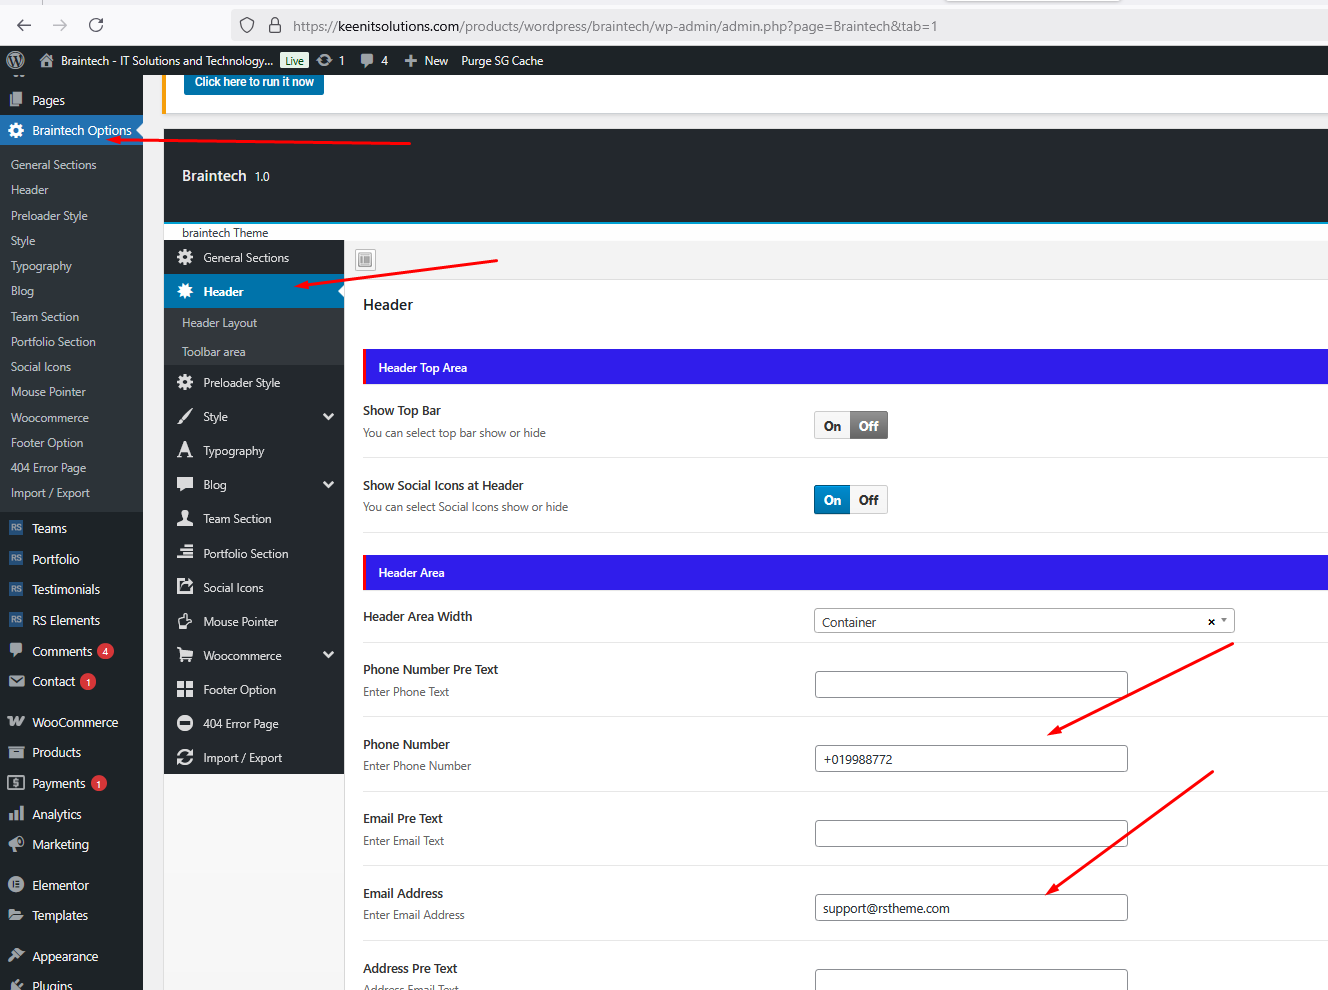Click the Testimonials RS icon in sidebar

(x=16, y=589)
